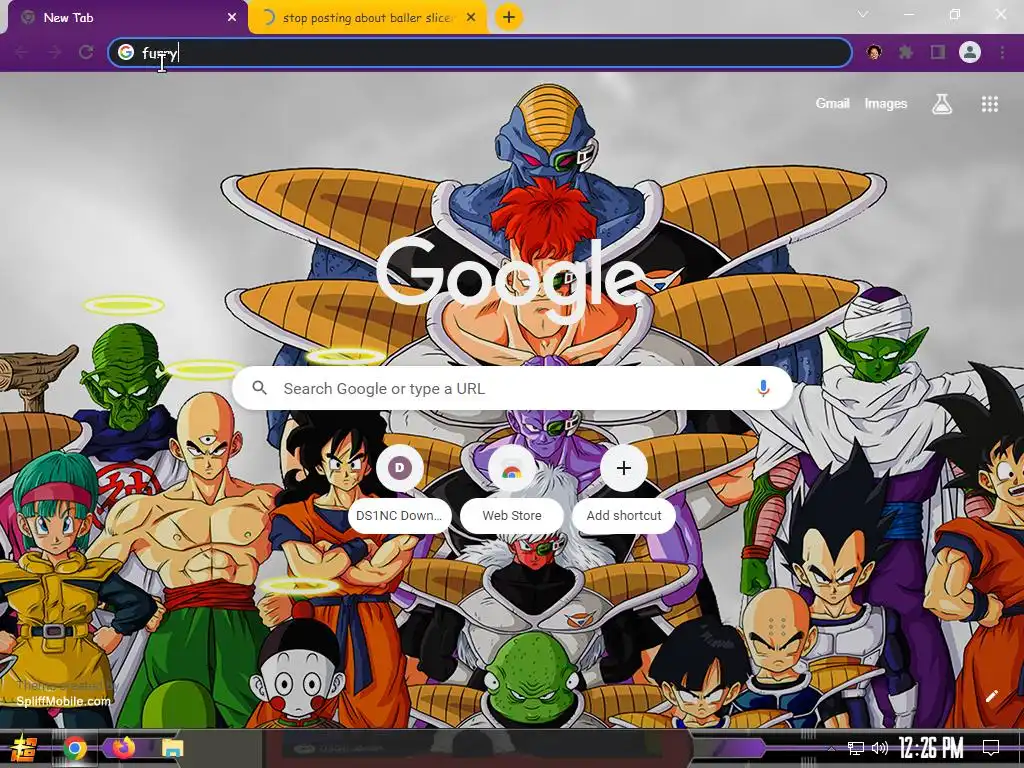The width and height of the screenshot is (1024, 768).
Task: Open the round avatar extension icon
Action: click(874, 52)
